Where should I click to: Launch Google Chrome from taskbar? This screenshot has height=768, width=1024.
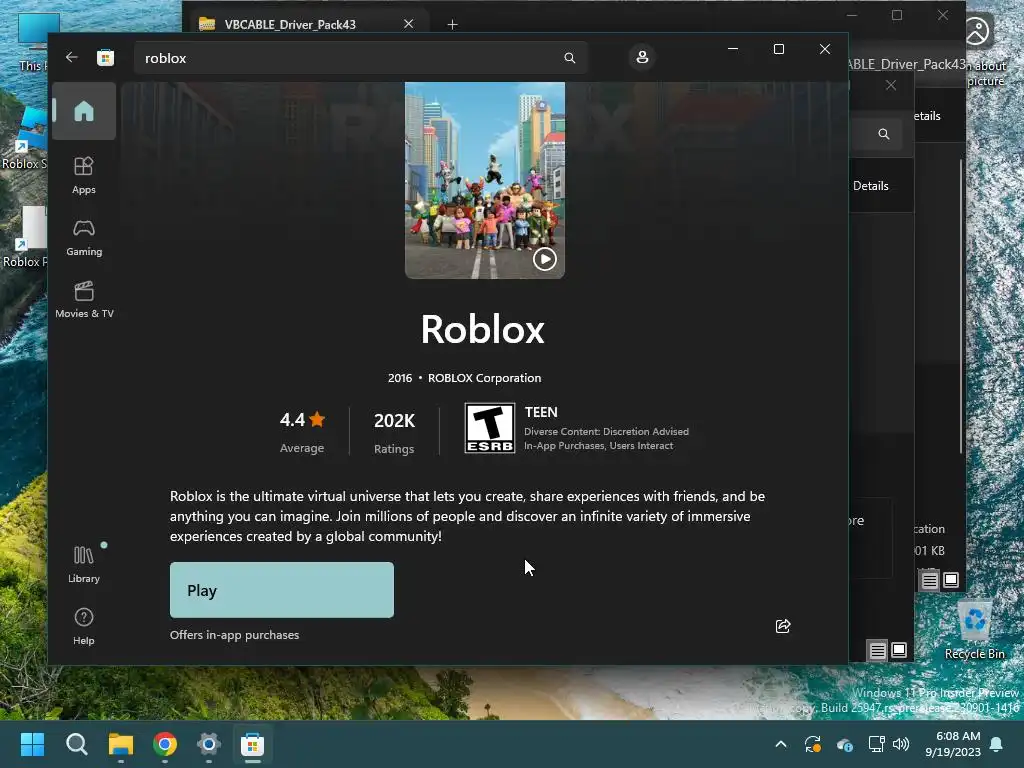tap(165, 744)
